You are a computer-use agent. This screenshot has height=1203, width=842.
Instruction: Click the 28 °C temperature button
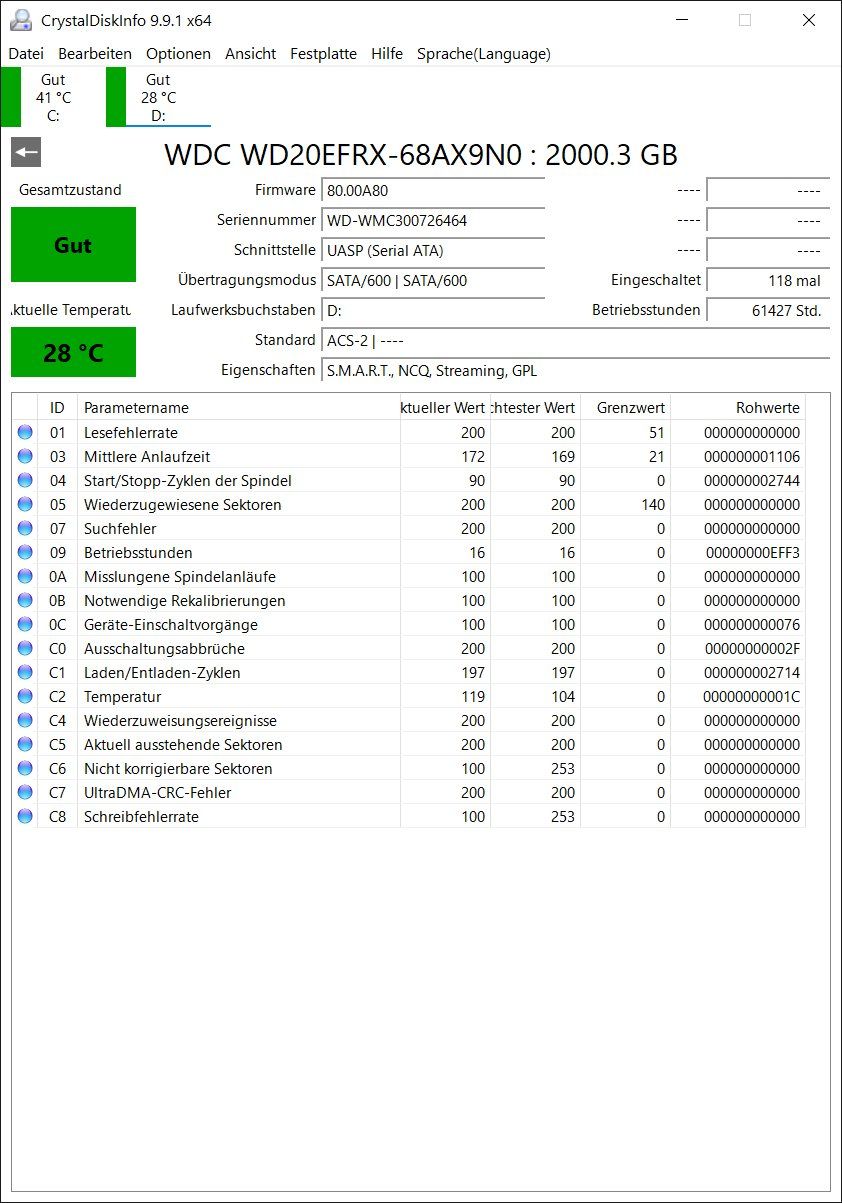73,352
